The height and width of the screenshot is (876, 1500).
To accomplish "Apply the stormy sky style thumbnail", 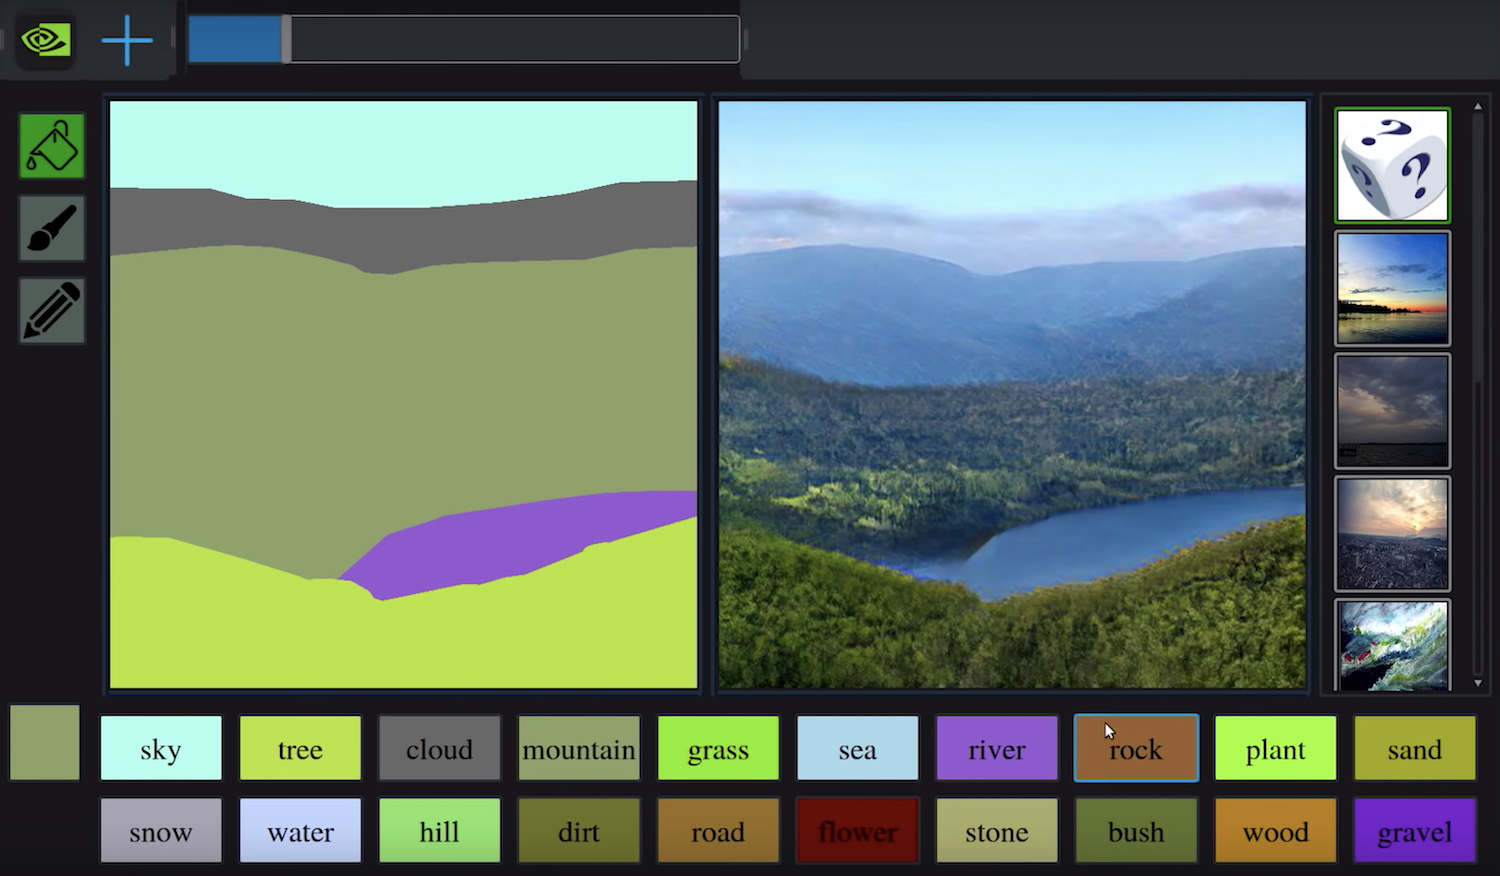I will tap(1391, 411).
